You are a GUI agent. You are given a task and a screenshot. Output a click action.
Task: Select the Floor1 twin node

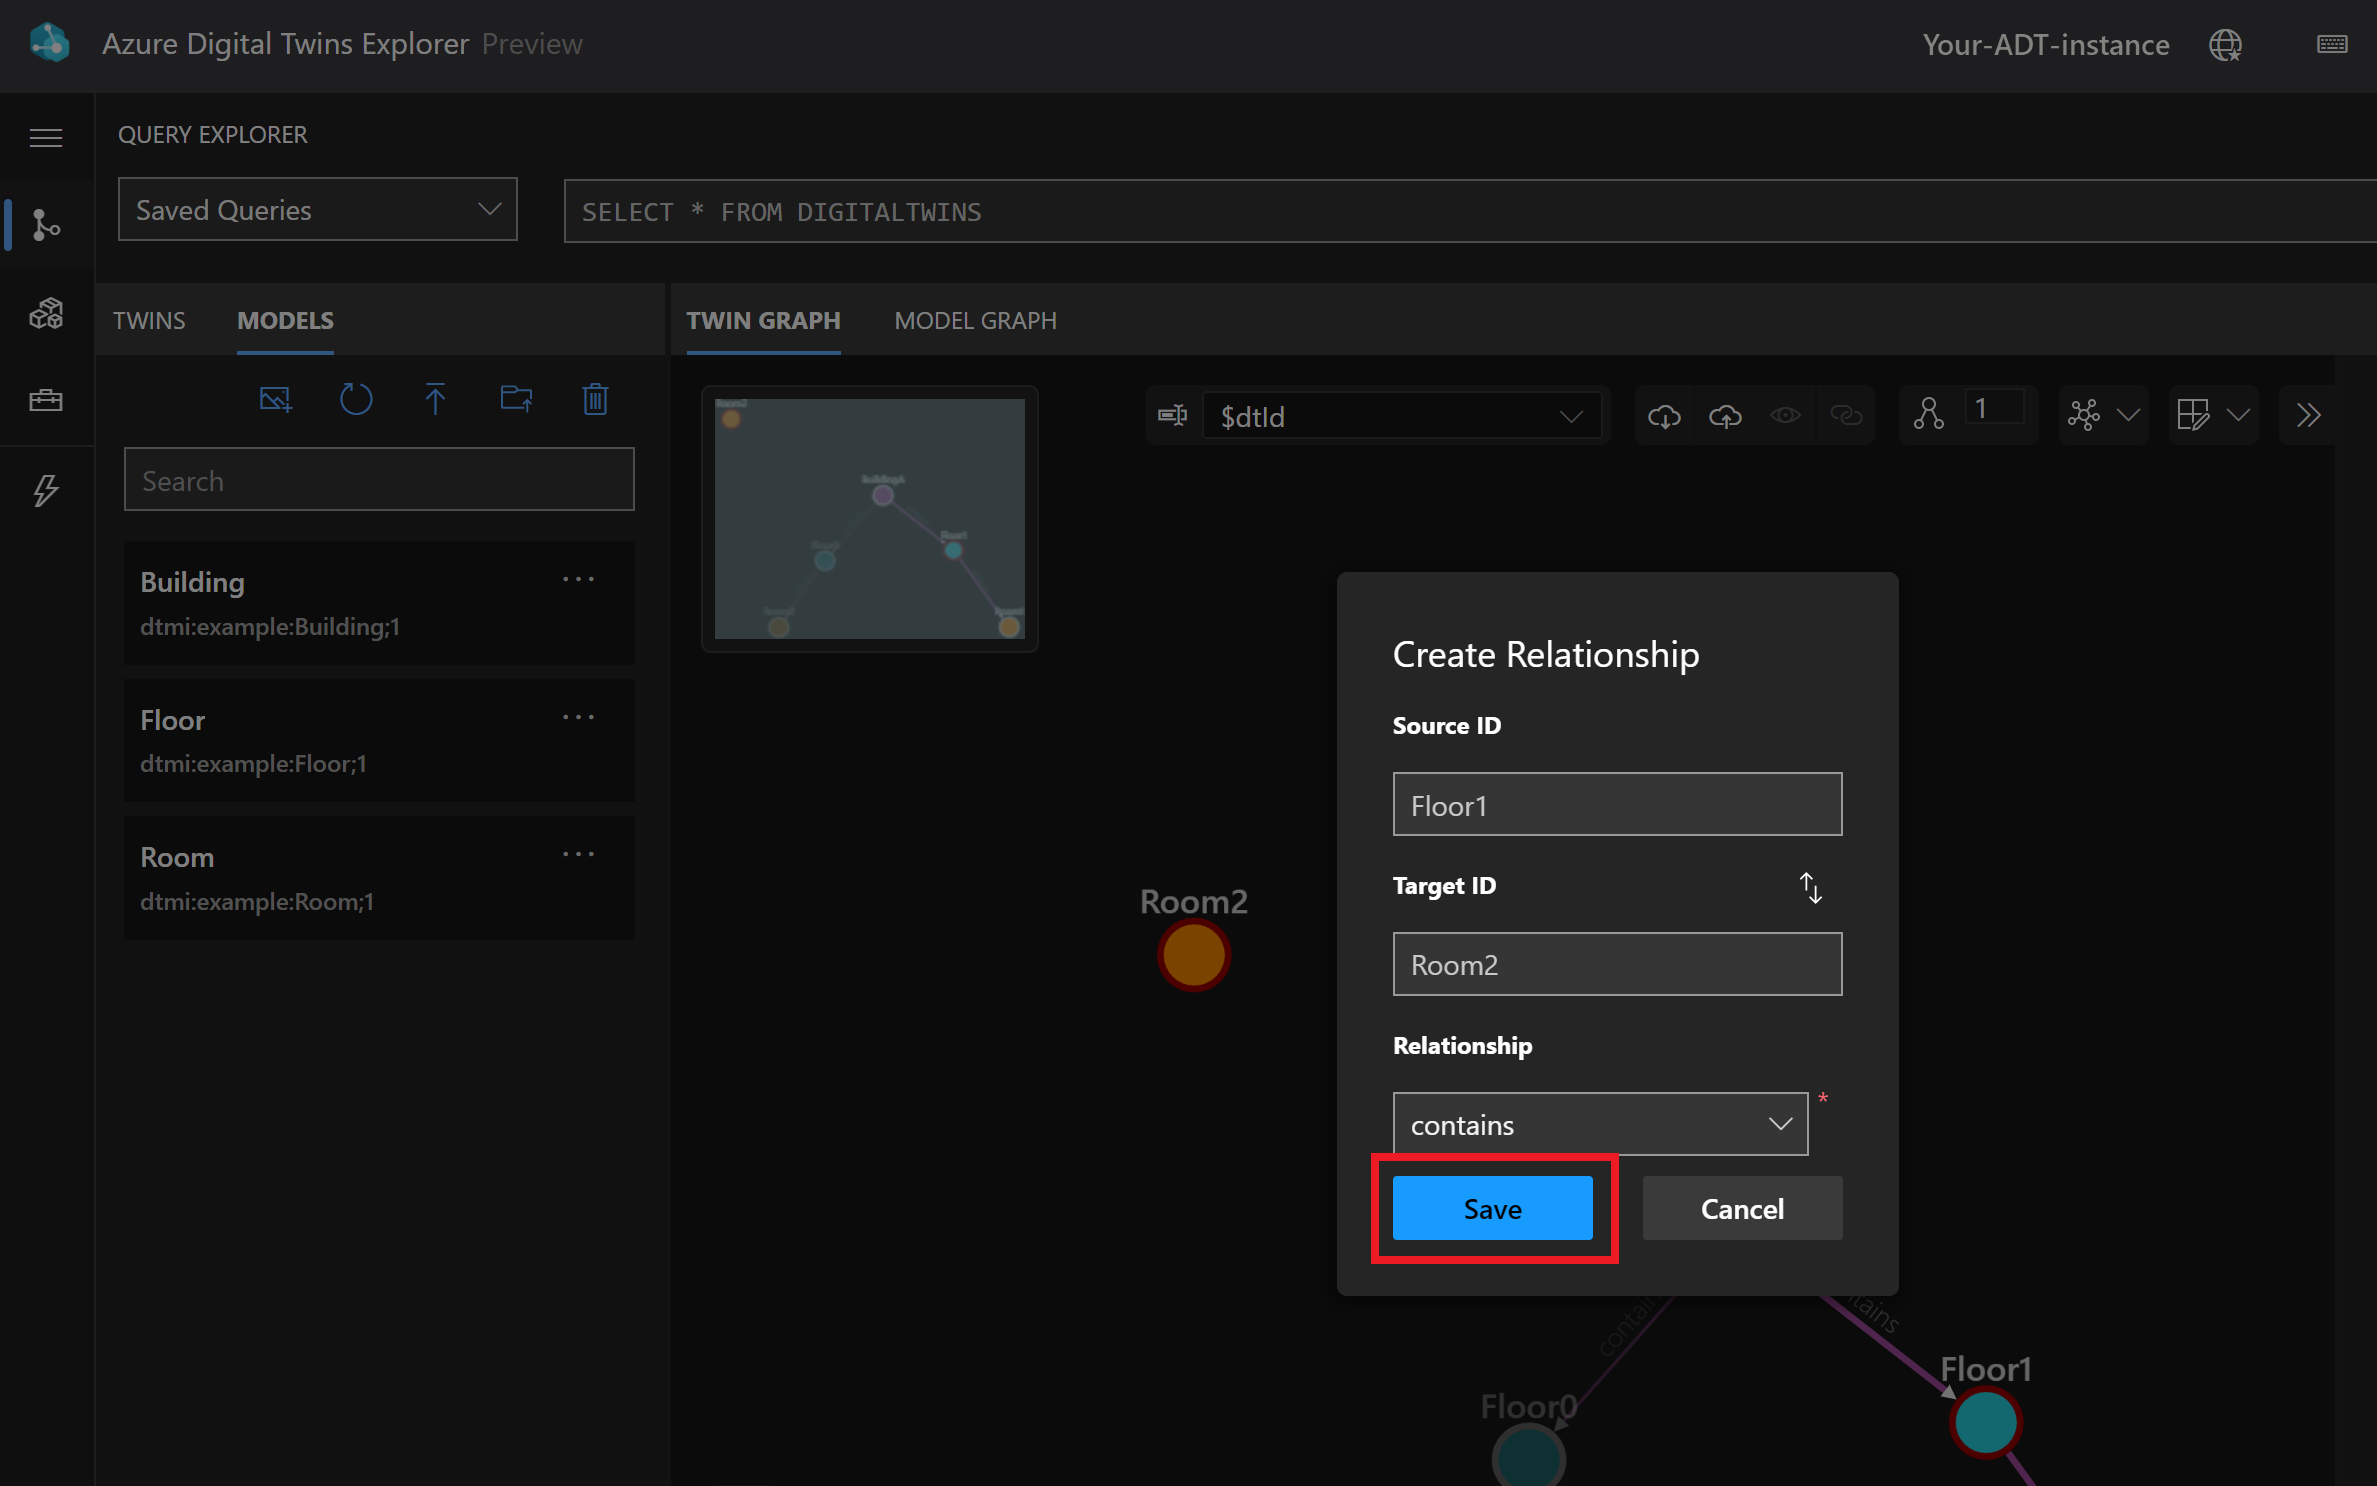(1985, 1422)
